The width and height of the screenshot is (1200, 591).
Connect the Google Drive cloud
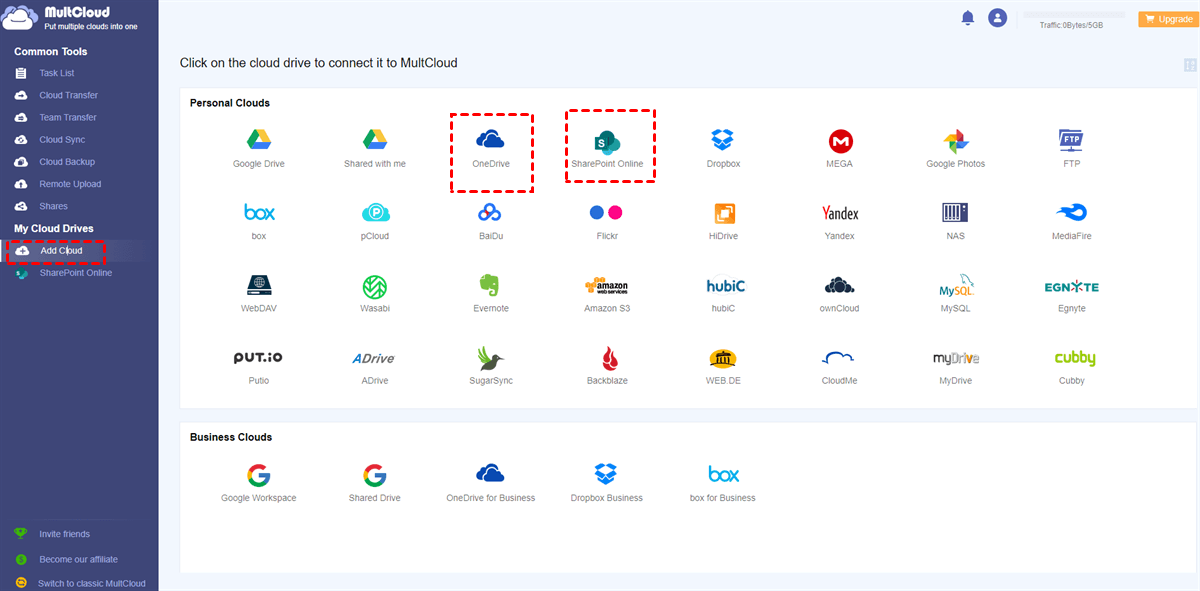pos(259,148)
